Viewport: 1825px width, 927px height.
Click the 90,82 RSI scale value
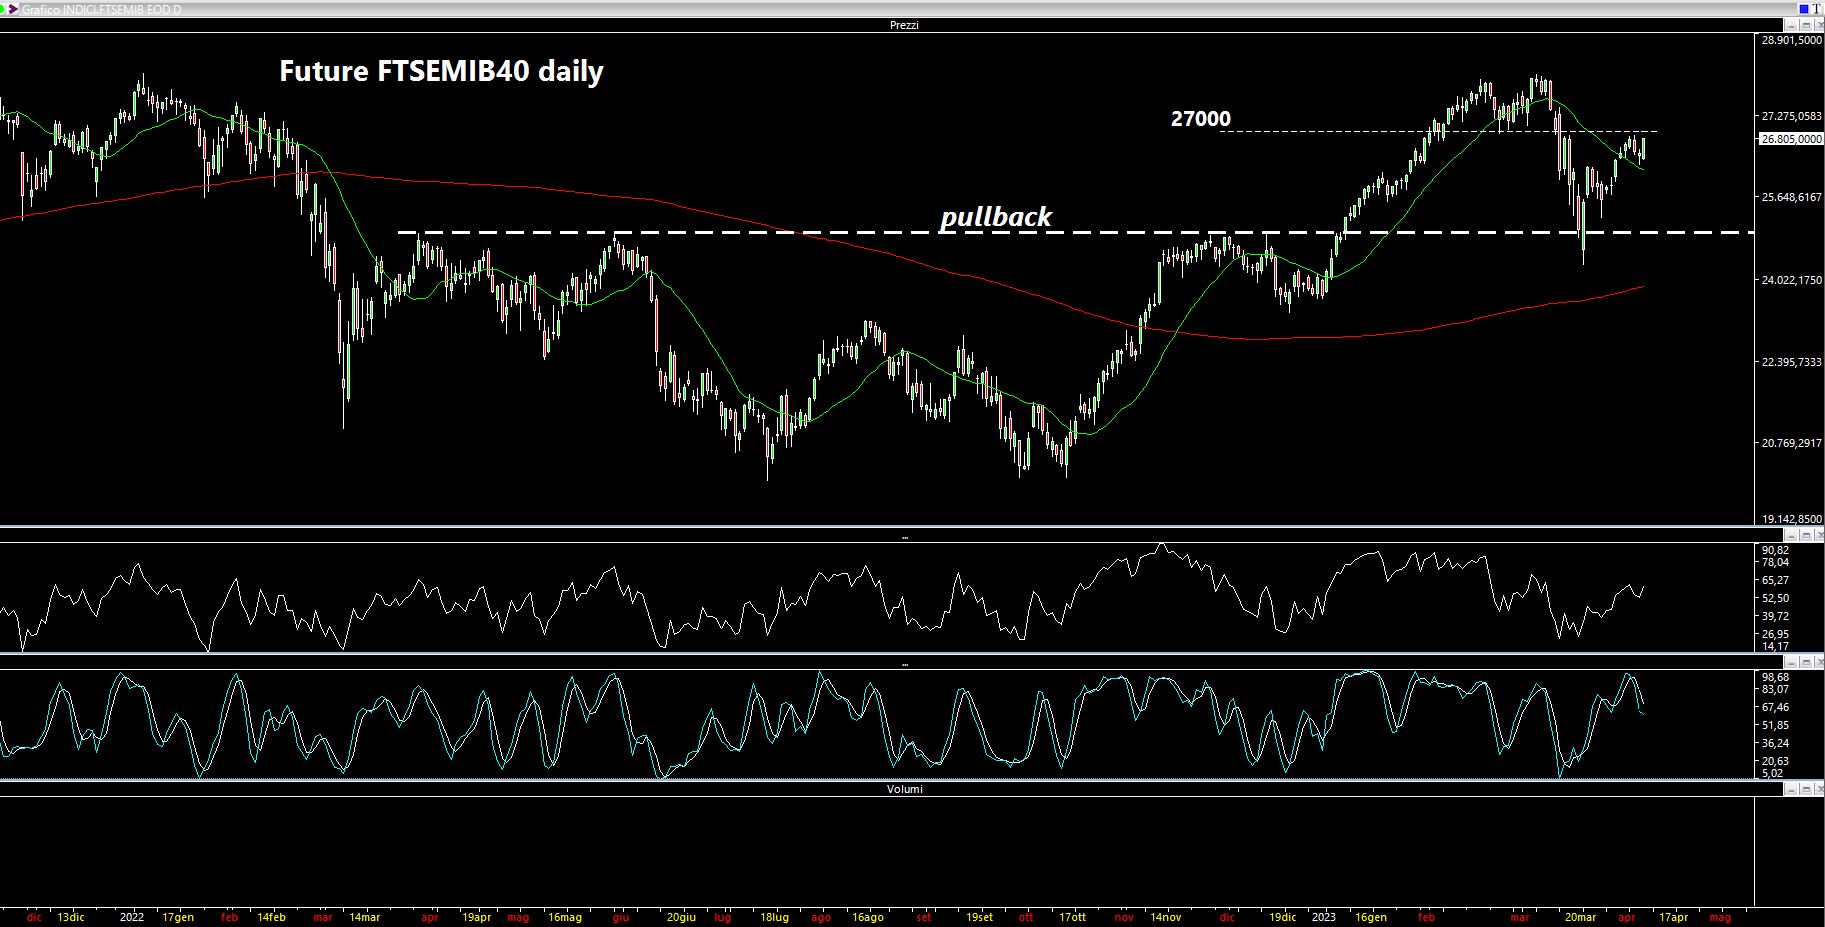pyautogui.click(x=1775, y=550)
